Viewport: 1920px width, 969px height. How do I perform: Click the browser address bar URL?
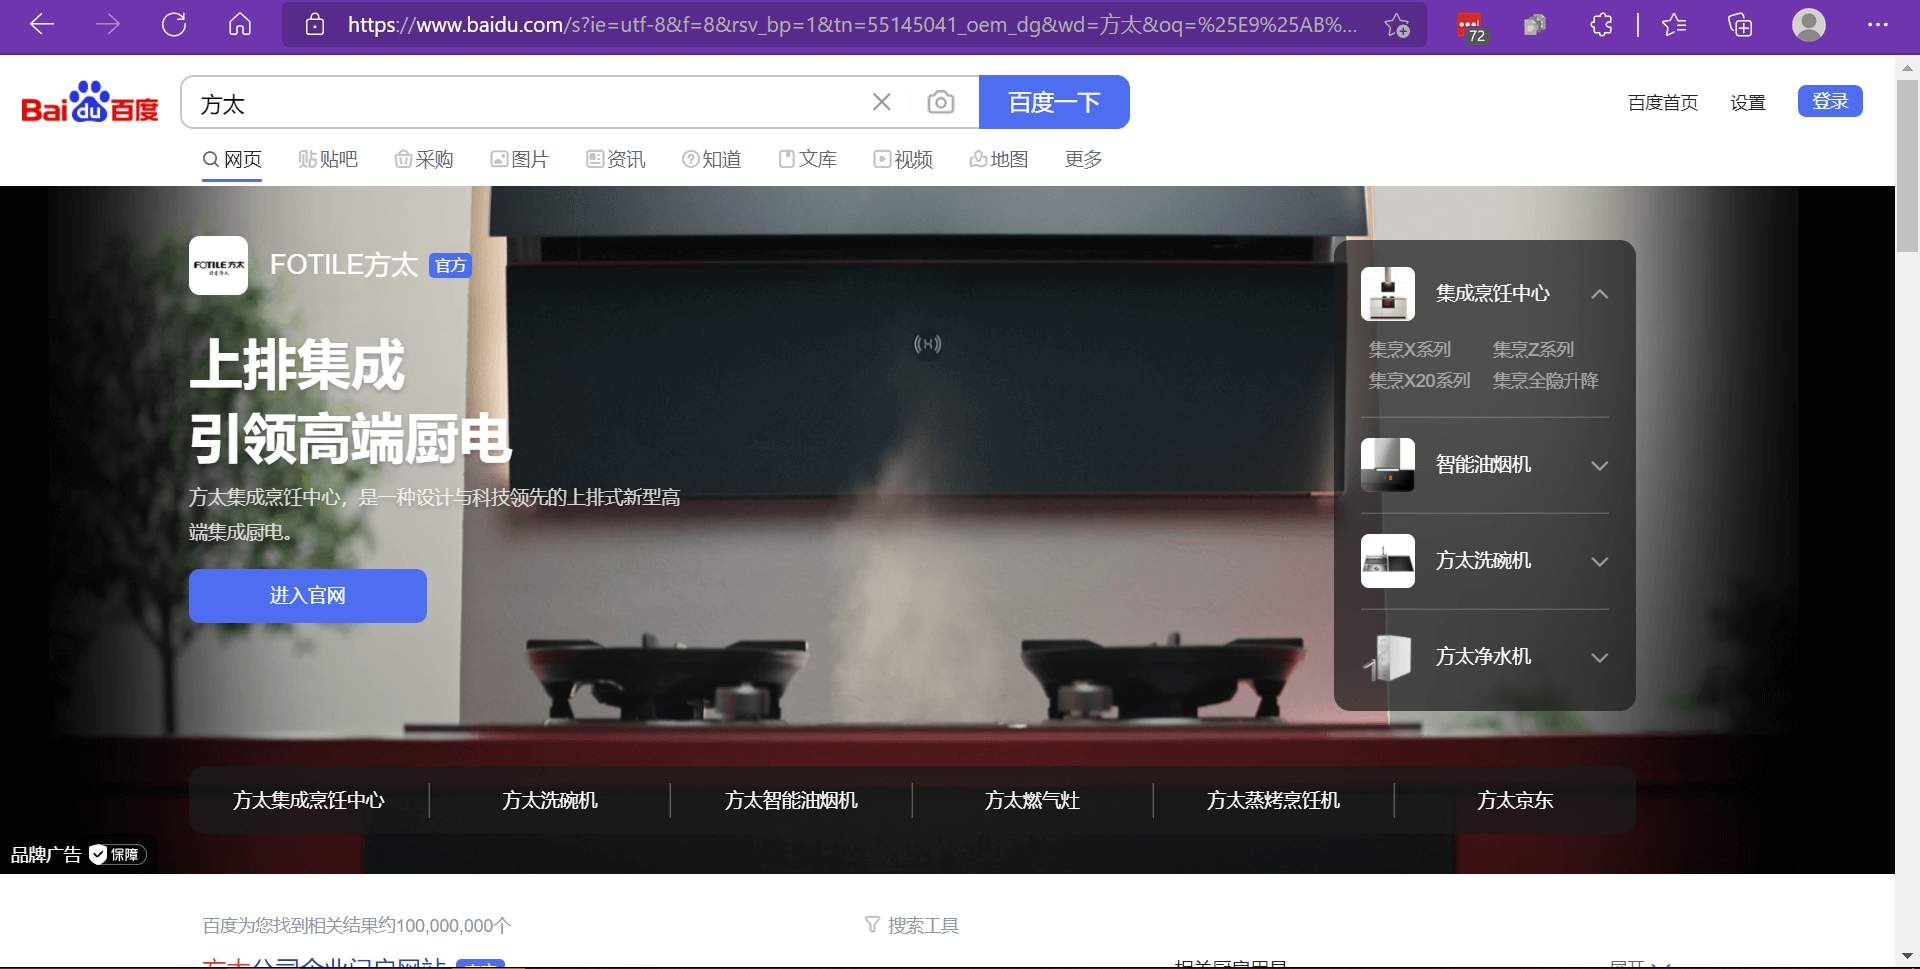tap(852, 24)
